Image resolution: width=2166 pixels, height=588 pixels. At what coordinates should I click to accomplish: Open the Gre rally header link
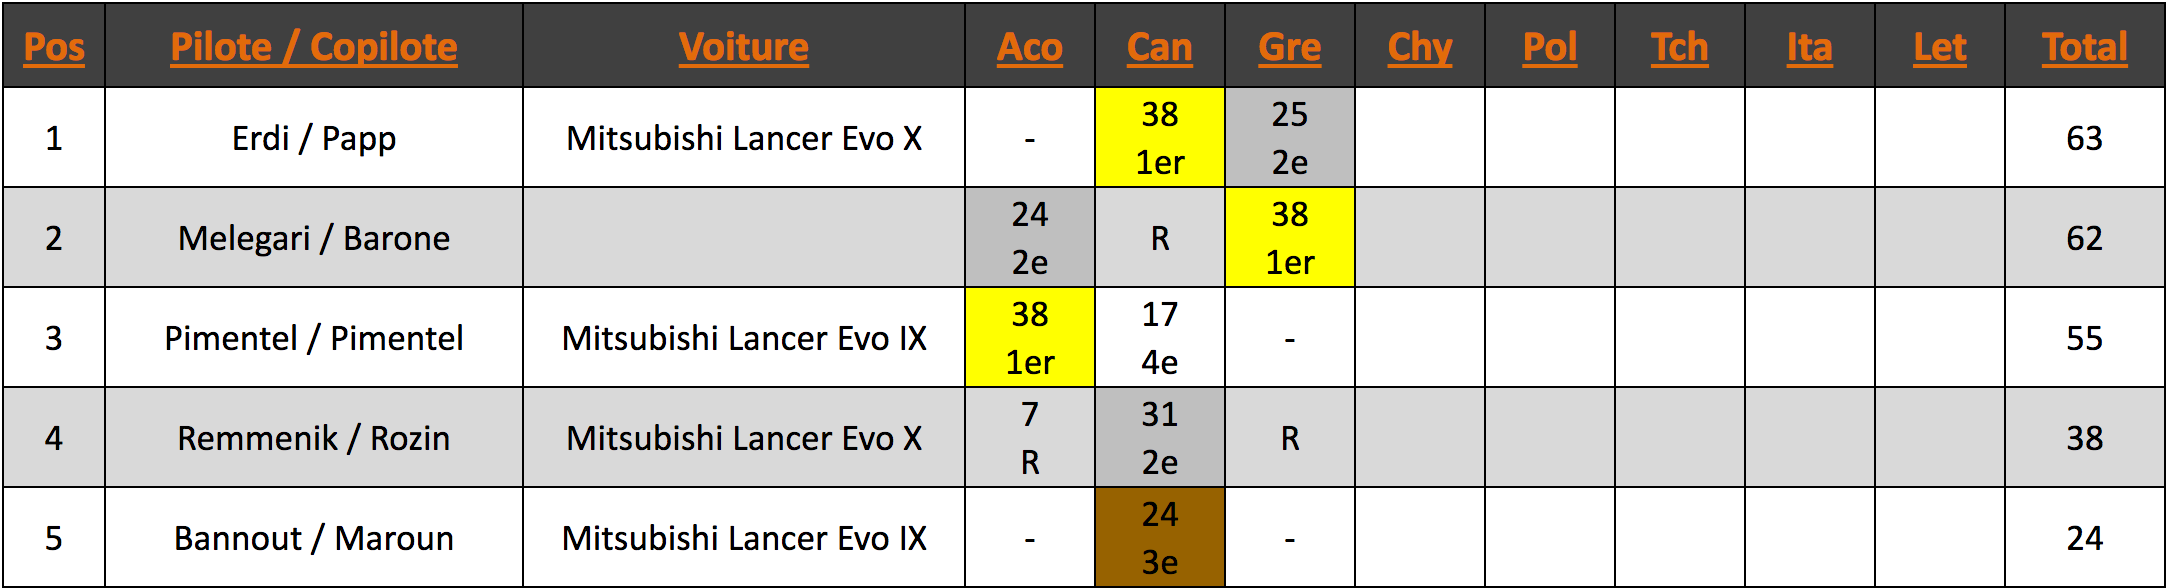pos(1289,47)
